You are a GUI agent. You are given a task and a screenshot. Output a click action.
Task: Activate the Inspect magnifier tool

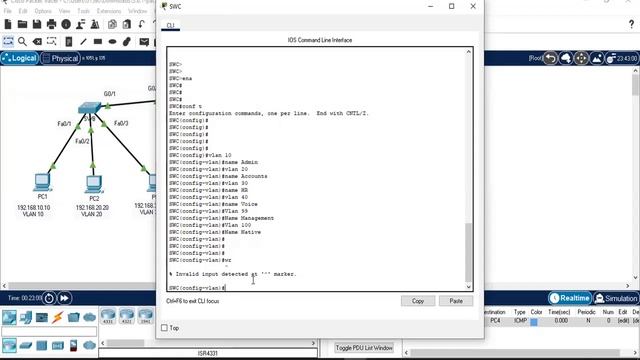(22, 42)
